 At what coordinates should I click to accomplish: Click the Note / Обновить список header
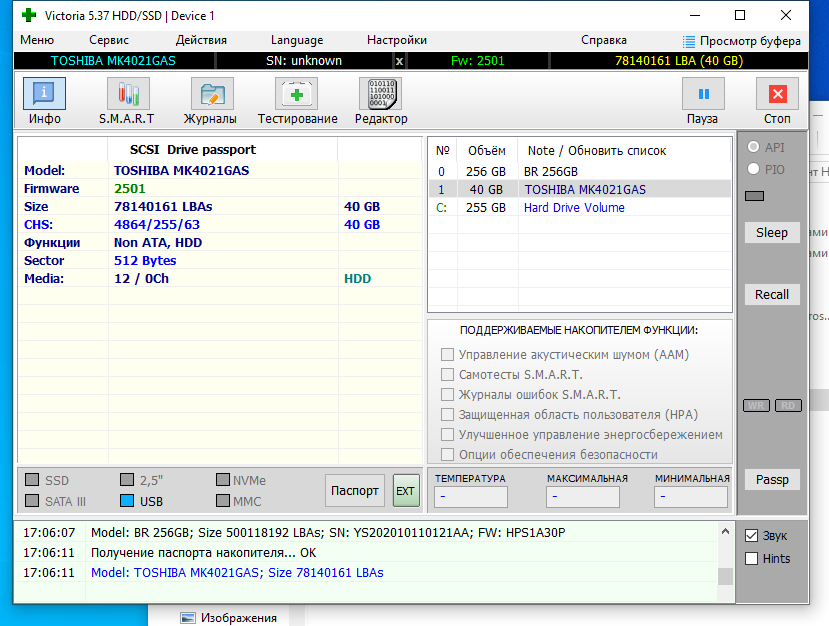(x=597, y=151)
